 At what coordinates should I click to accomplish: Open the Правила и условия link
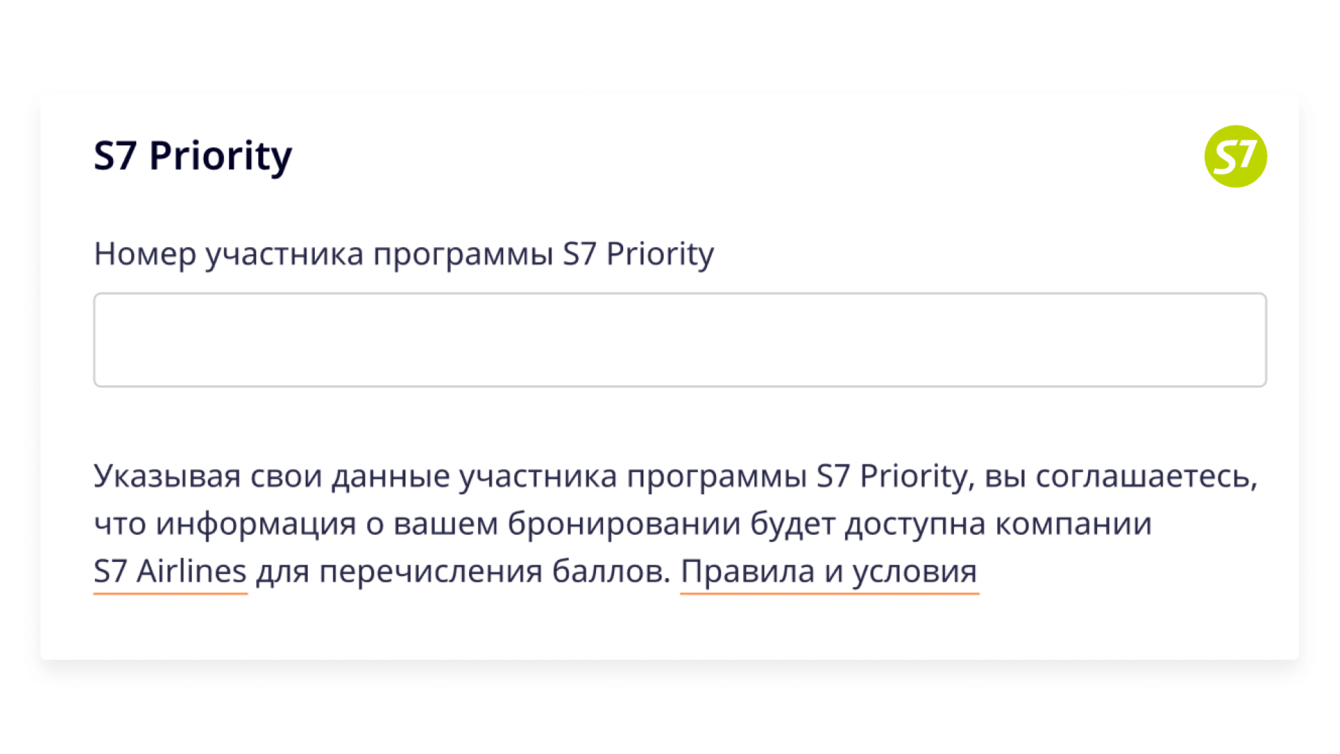tap(828, 572)
